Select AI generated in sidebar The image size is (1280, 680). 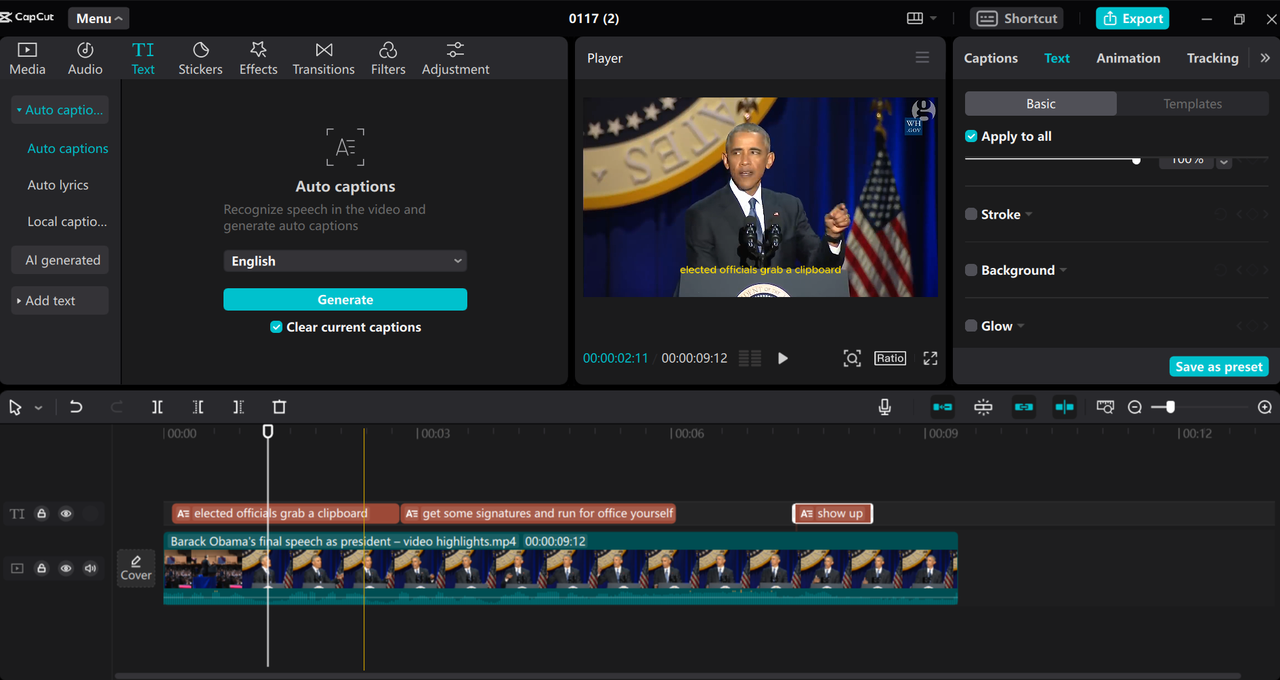(60, 260)
